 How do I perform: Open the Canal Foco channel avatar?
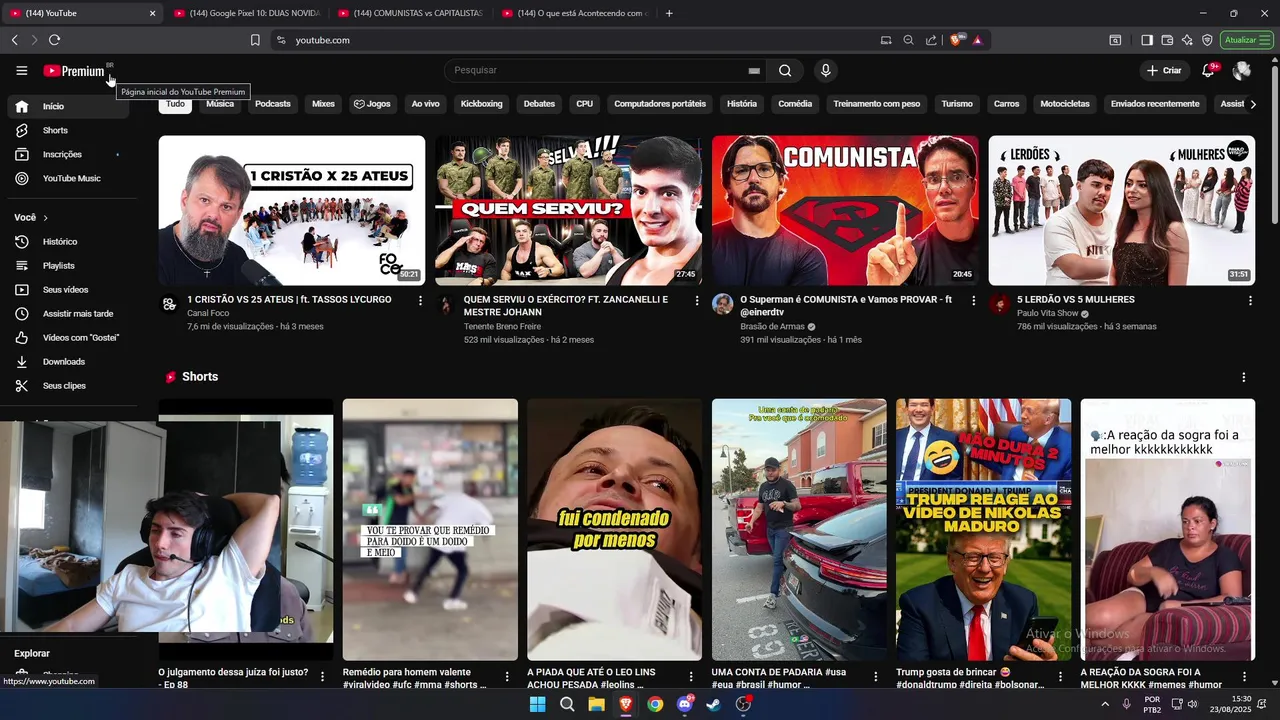pos(170,305)
